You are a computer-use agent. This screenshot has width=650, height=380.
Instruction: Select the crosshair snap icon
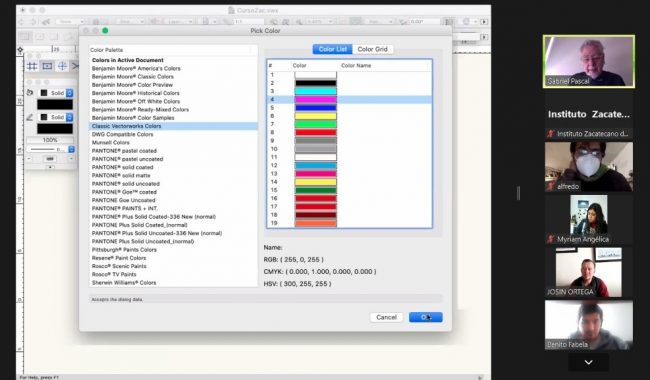pyautogui.click(x=62, y=66)
